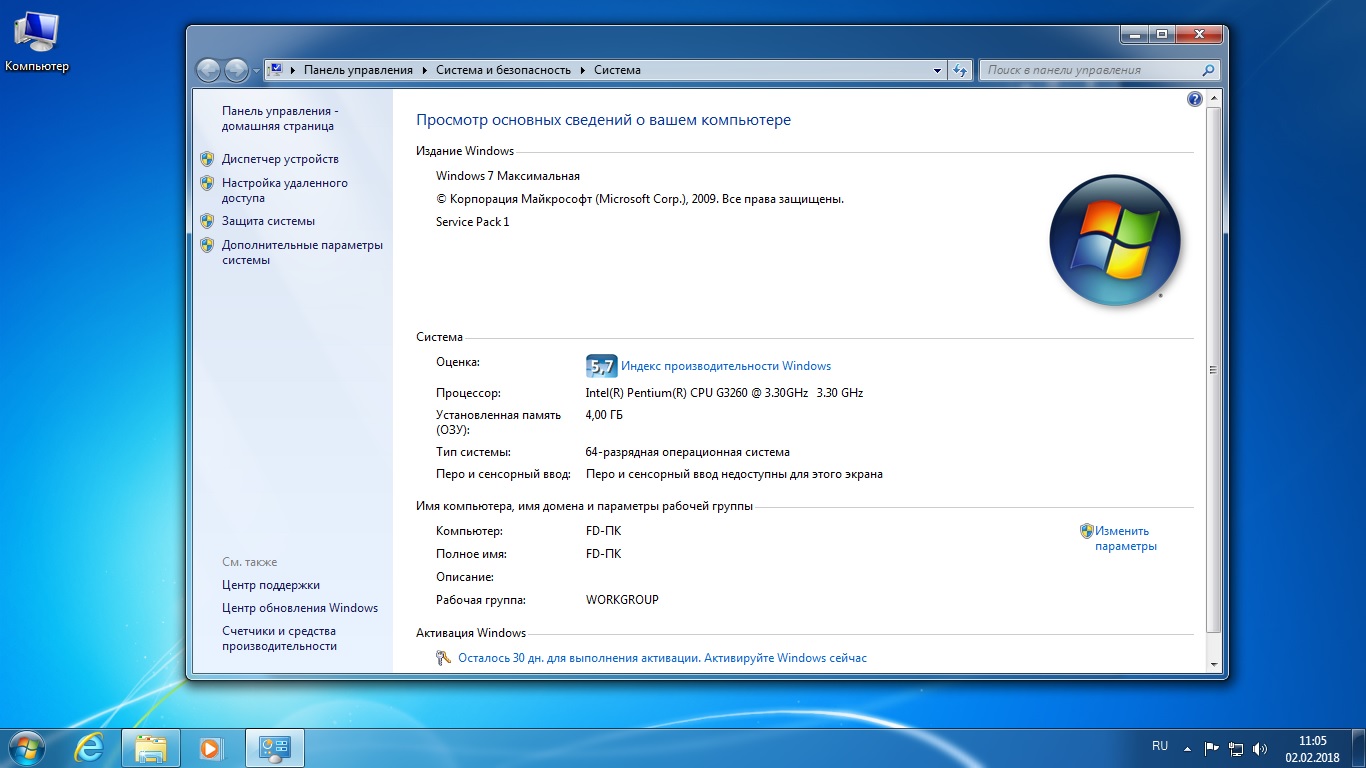Select Панель управления in the breadcrumb path
This screenshot has width=1366, height=768.
358,70
